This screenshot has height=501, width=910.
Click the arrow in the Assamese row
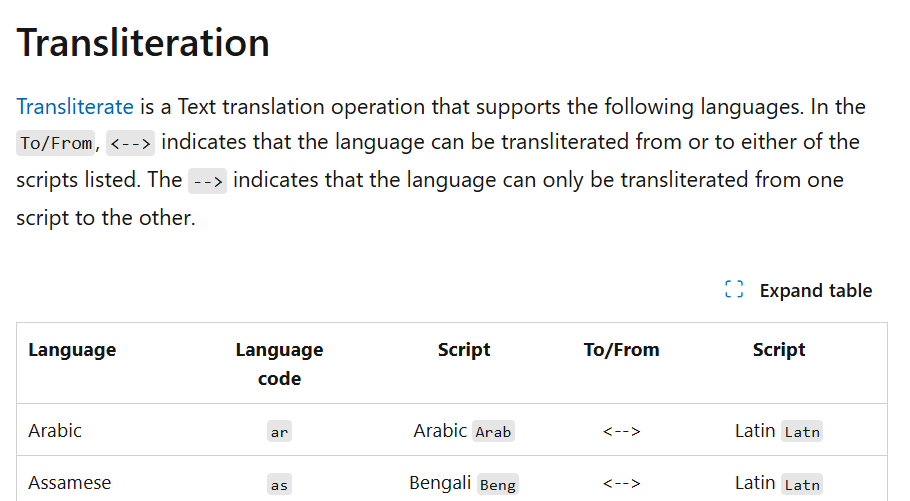click(621, 484)
